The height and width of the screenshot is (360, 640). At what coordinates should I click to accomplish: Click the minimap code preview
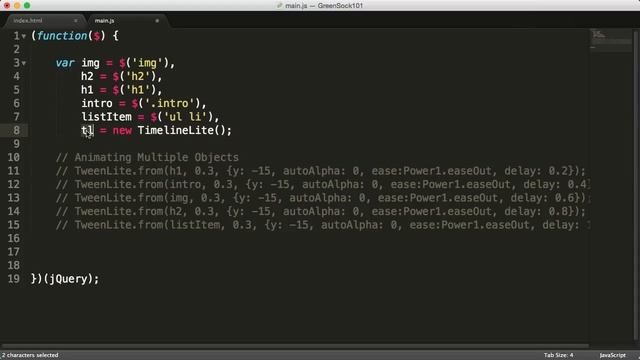coord(611,41)
